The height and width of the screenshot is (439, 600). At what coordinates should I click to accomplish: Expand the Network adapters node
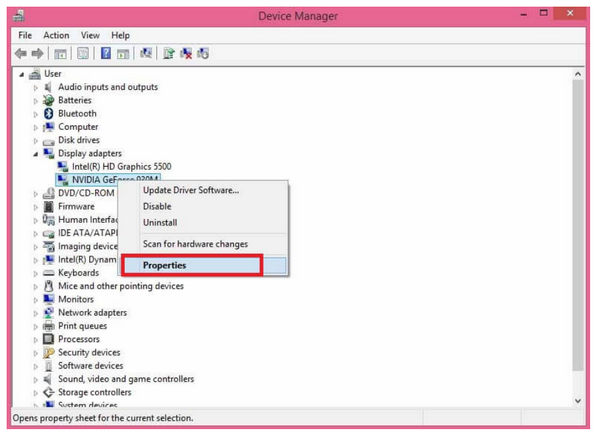(x=36, y=313)
